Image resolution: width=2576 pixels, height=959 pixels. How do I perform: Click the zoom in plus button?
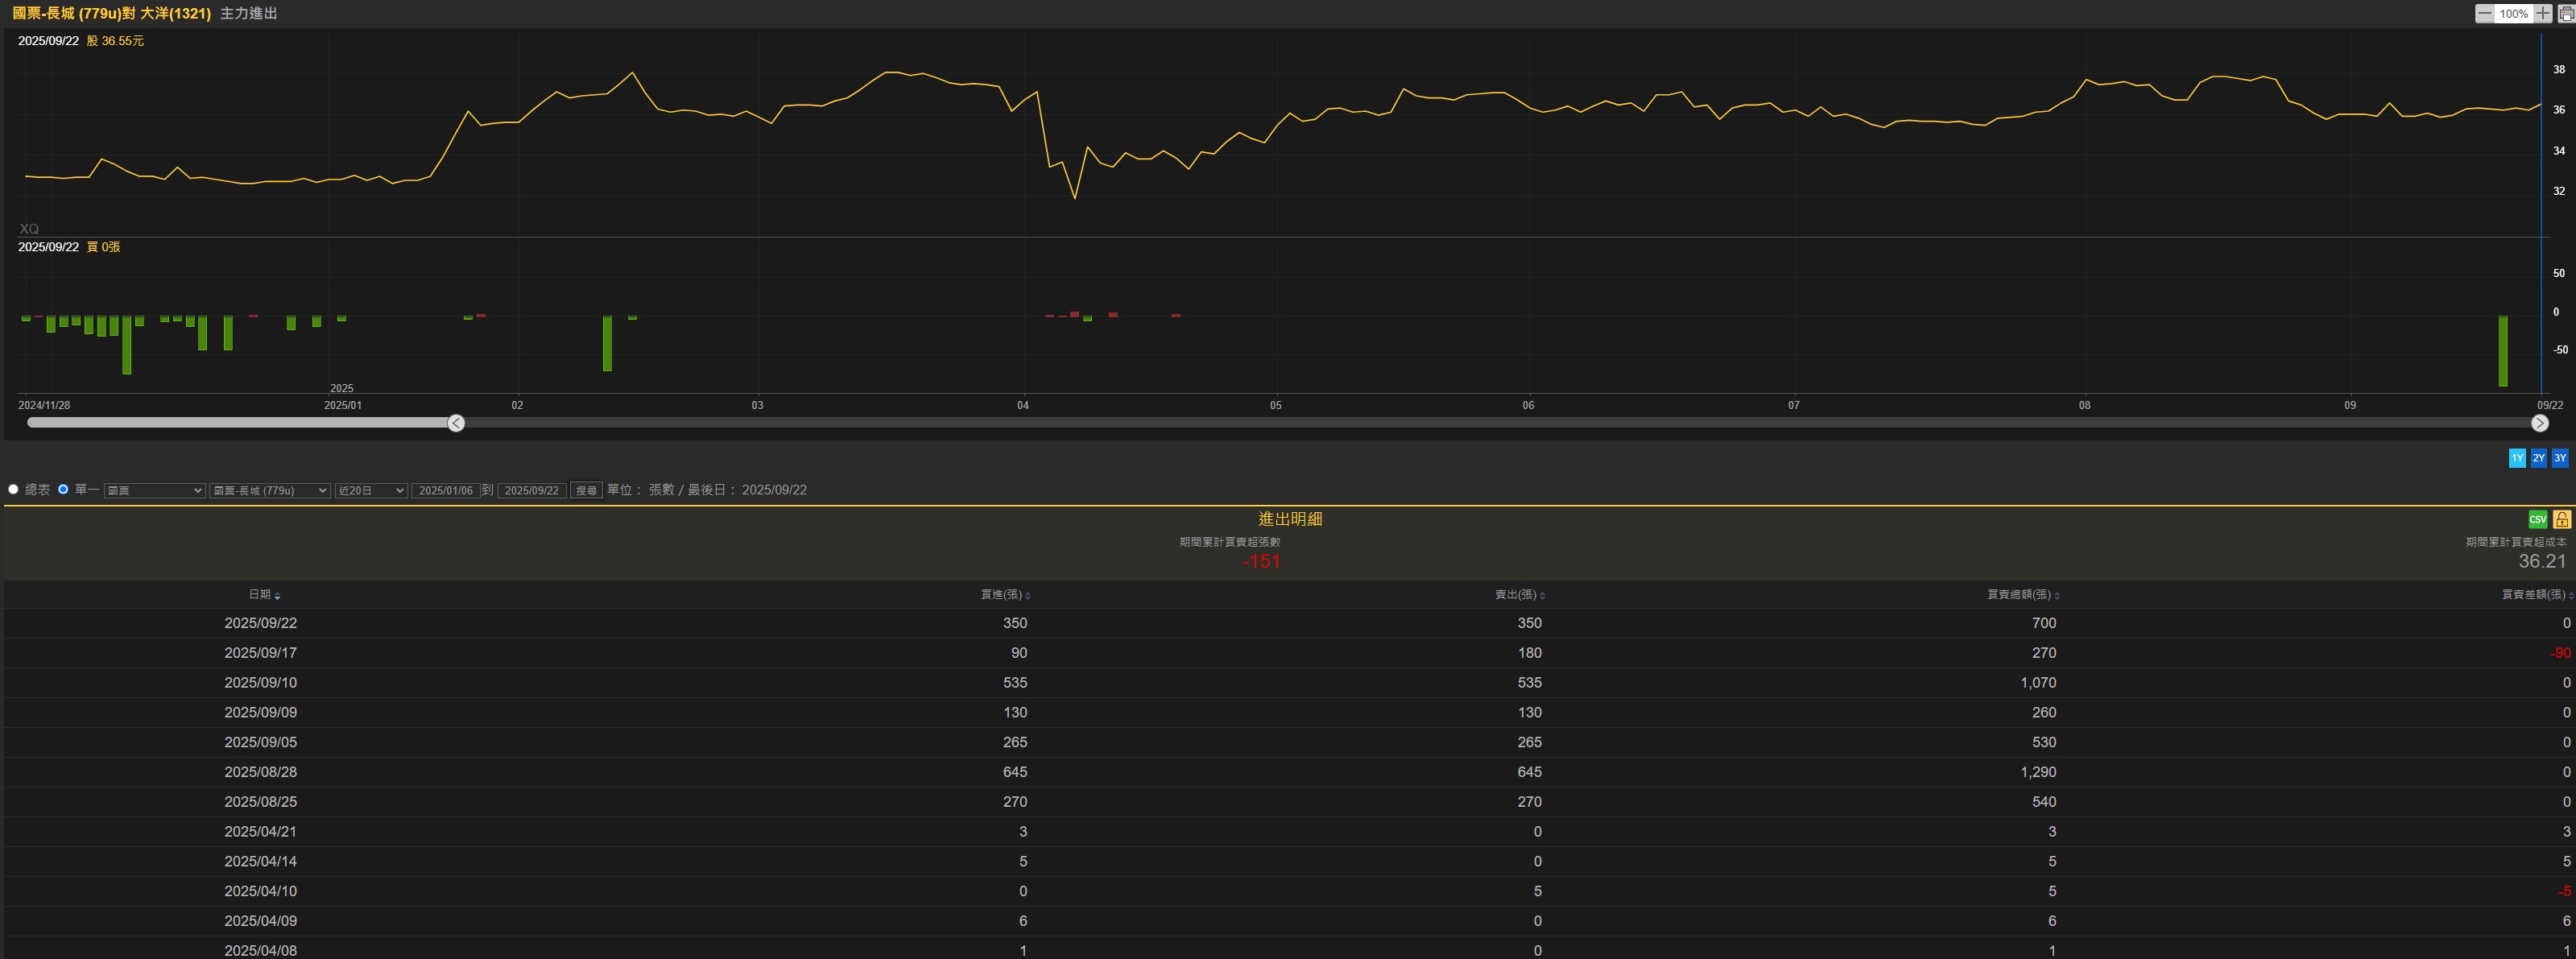click(x=2543, y=13)
